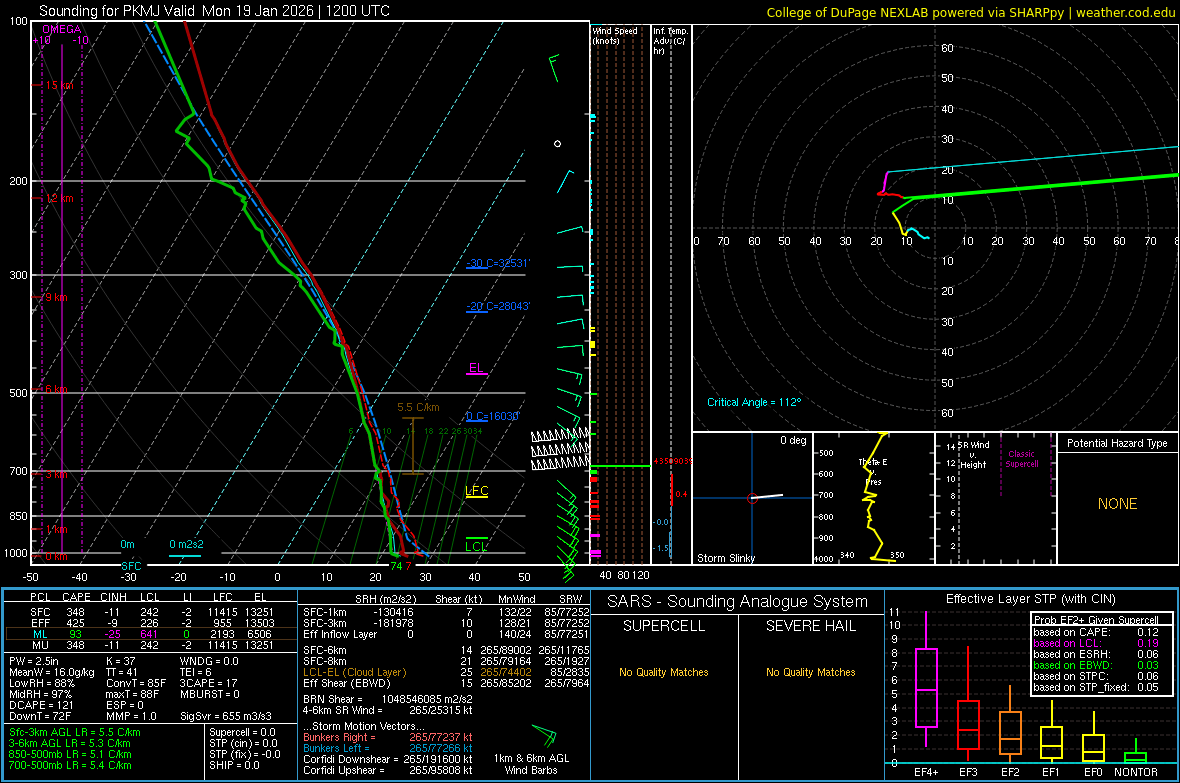
Task: Click the cyan '0 m2s2' helicity label
Action: (186, 544)
